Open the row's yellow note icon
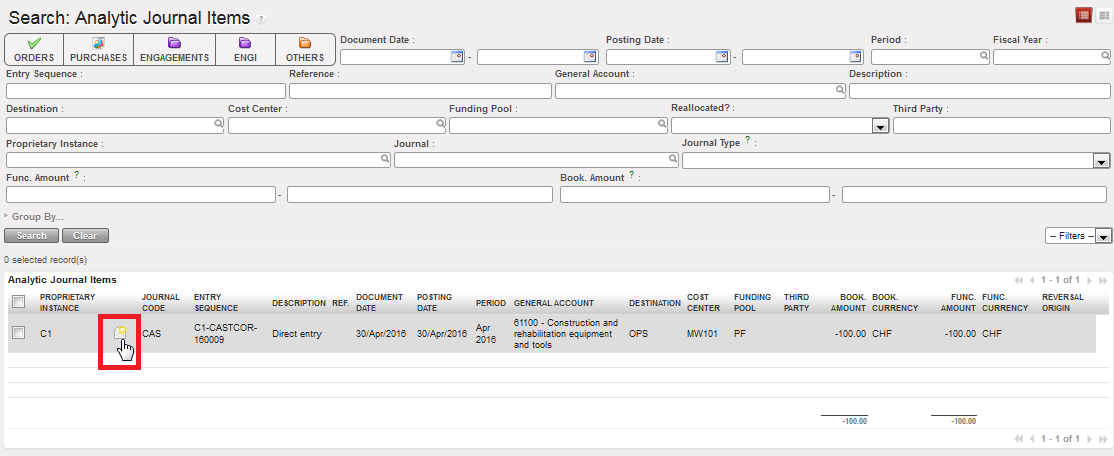 (121, 333)
